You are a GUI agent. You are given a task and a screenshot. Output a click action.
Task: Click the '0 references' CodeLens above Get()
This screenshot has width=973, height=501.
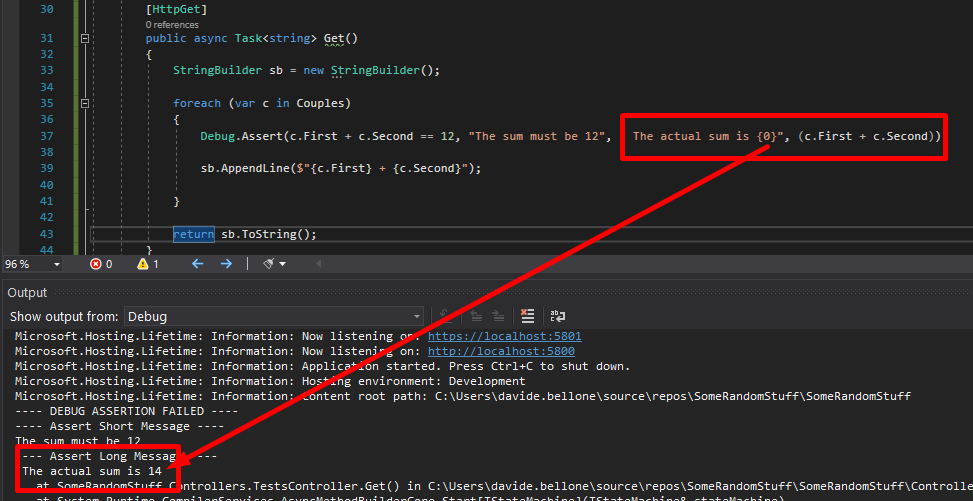[172, 24]
